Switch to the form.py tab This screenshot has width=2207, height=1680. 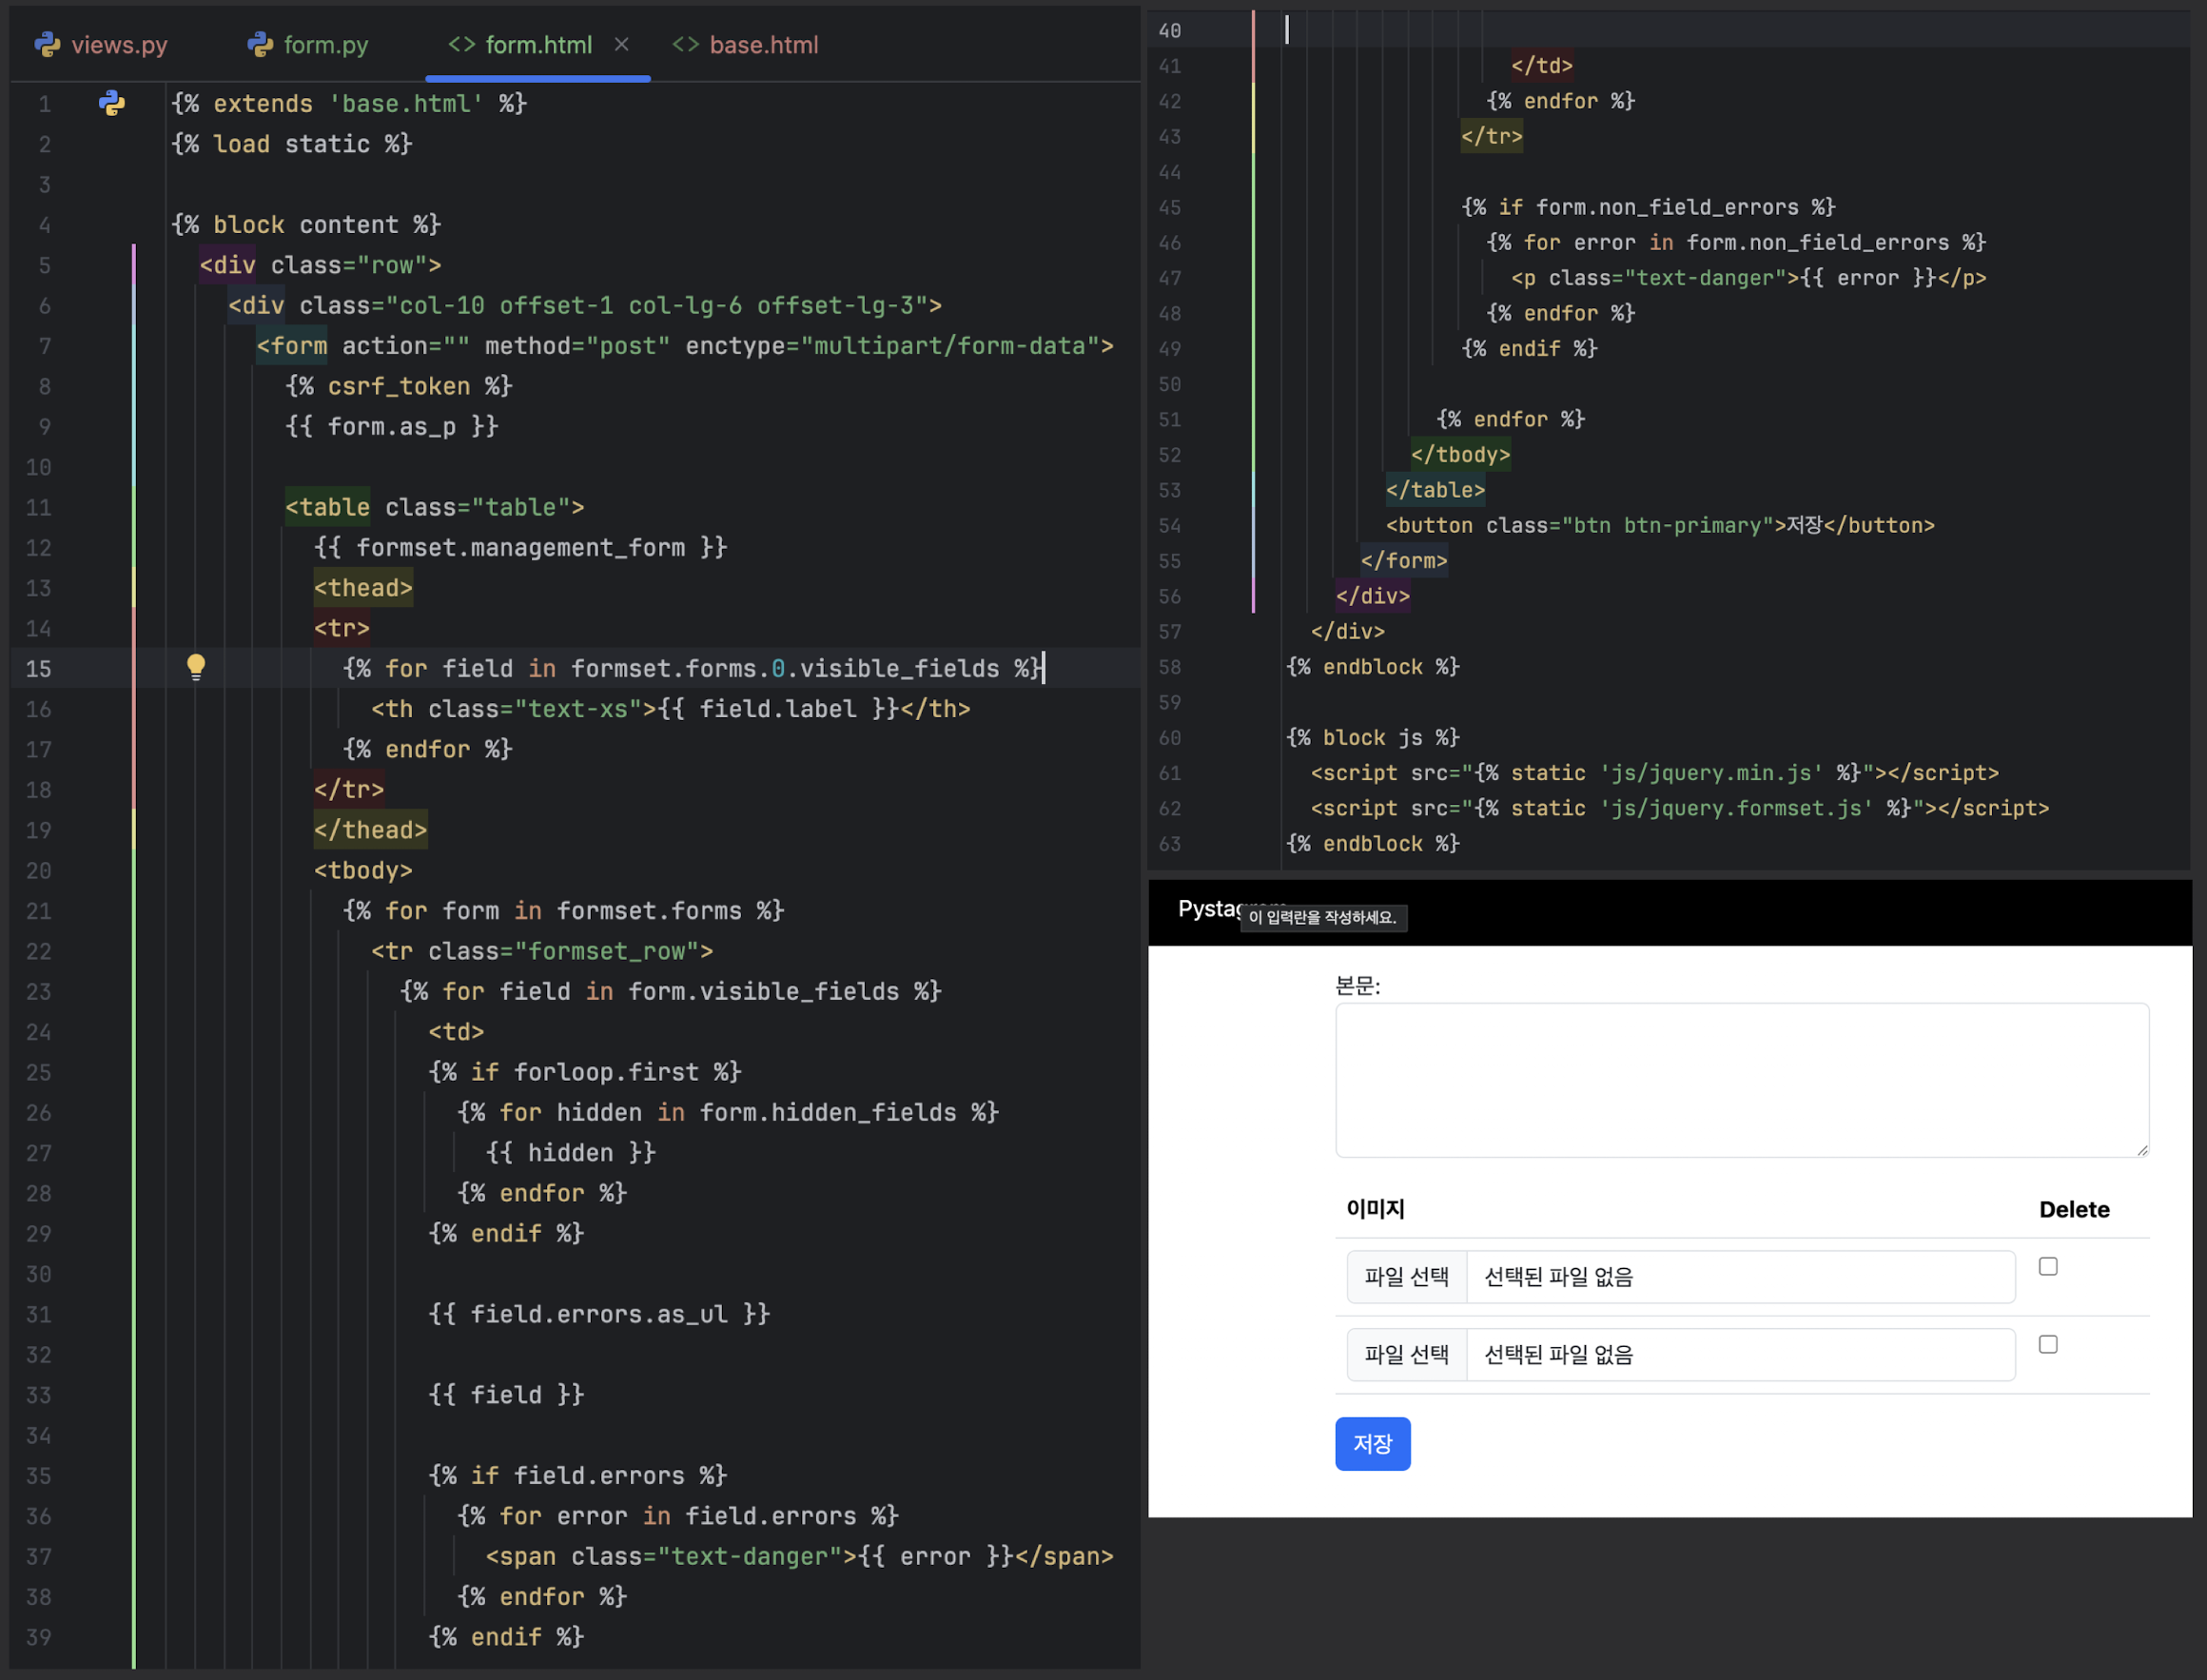pyautogui.click(x=325, y=45)
